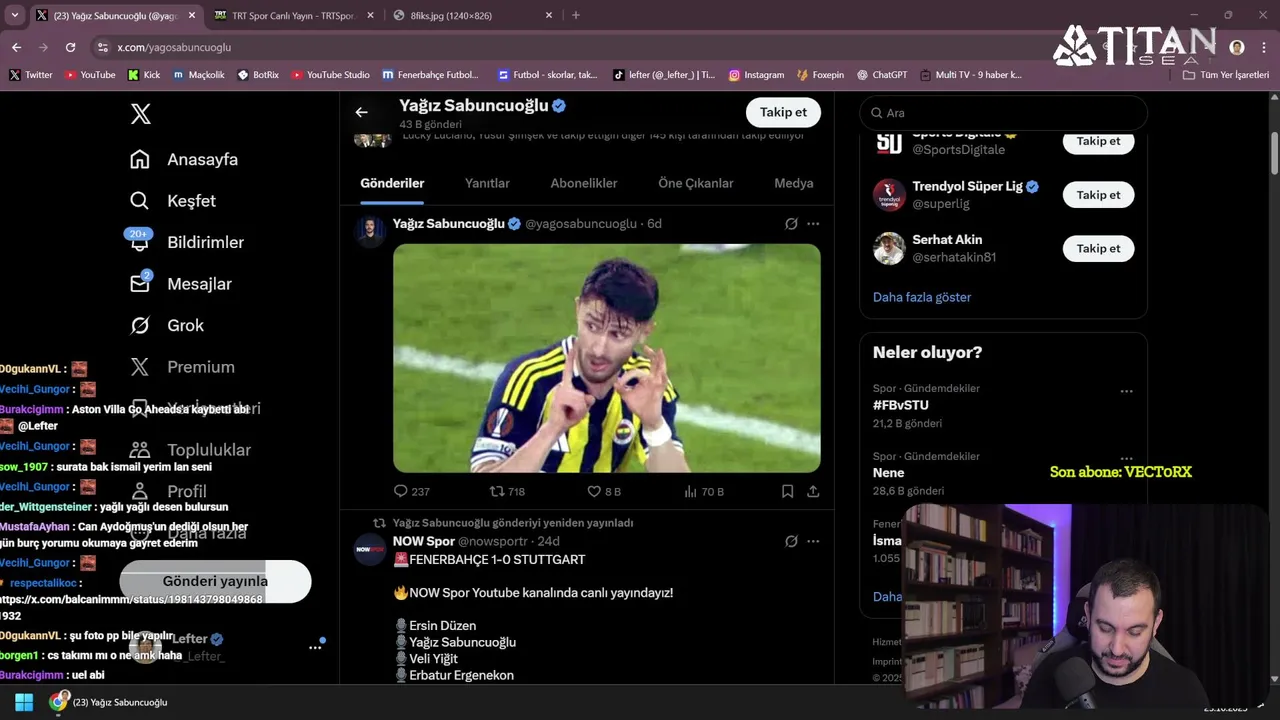Open NOW Spor avatar on post

371,549
